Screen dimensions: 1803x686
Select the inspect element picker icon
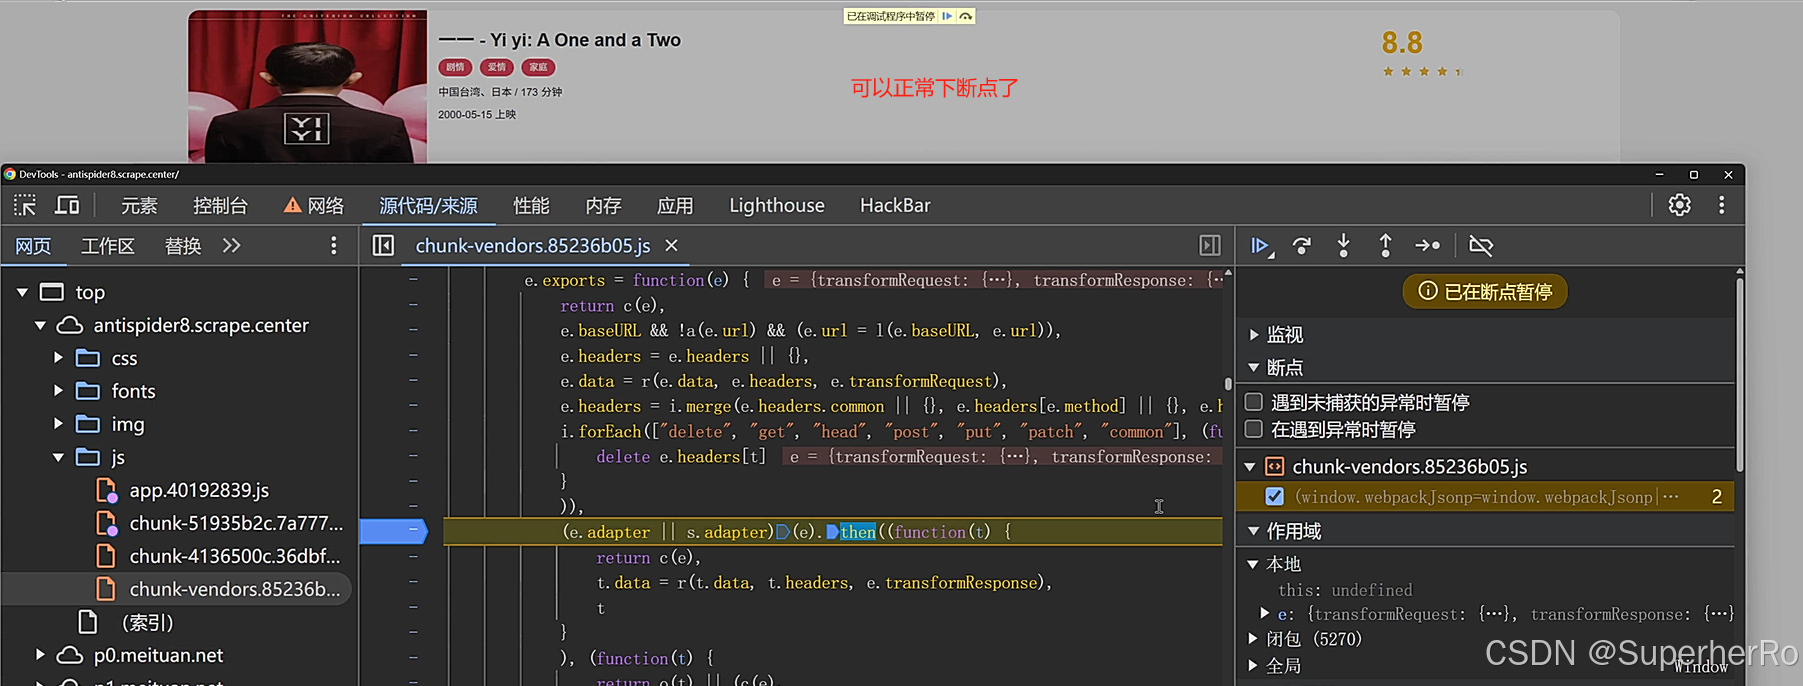coord(25,205)
